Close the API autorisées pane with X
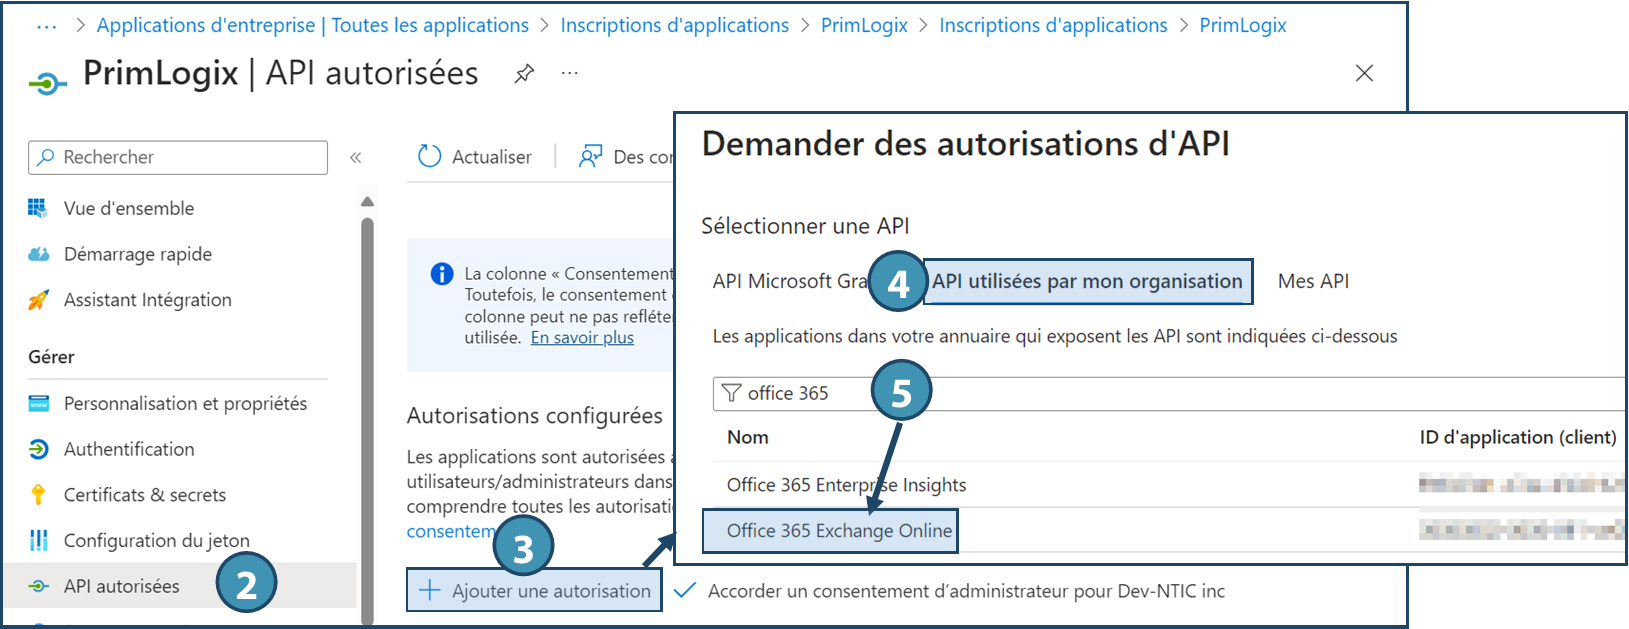This screenshot has height=629, width=1629. [x=1364, y=73]
